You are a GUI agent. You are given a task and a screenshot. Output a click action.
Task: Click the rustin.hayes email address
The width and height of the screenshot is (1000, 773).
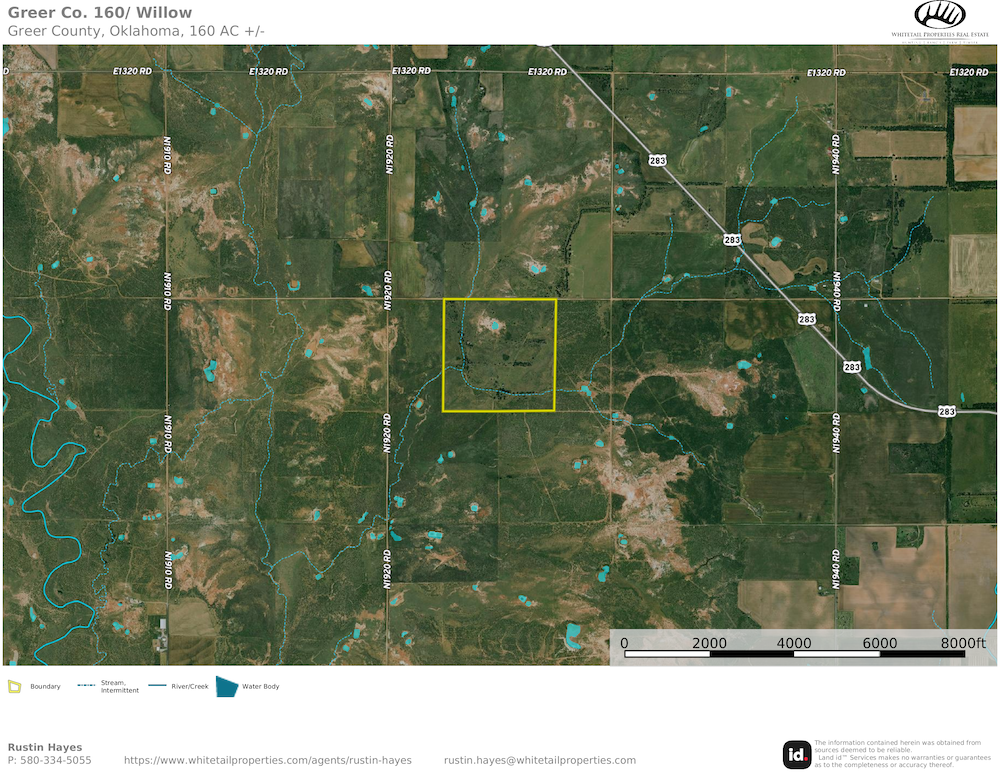coord(539,760)
